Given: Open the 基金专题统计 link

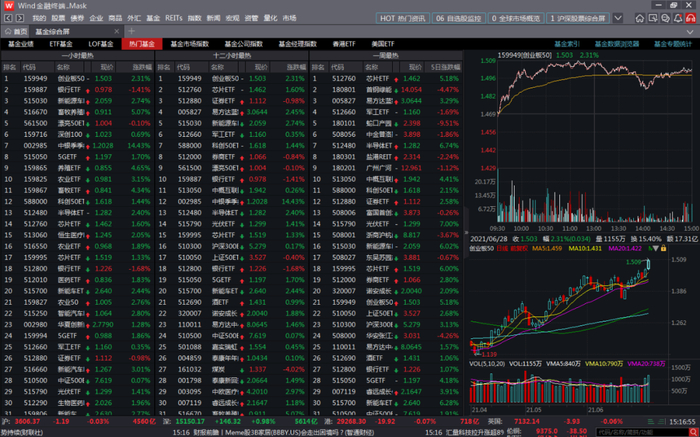Looking at the screenshot, I should pos(673,44).
